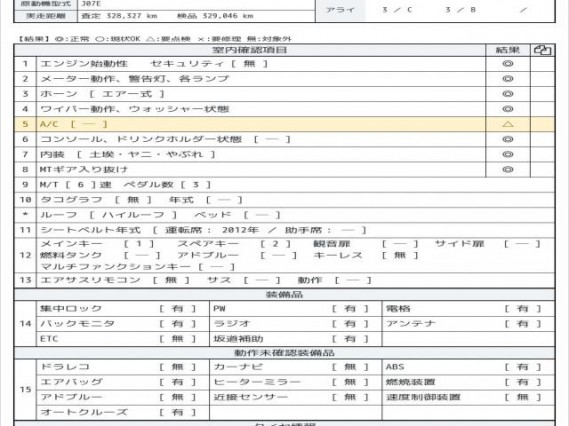Click the ルーフ [ハイルーフ] entry
The height and width of the screenshot is (426, 569).
pyautogui.click(x=109, y=215)
